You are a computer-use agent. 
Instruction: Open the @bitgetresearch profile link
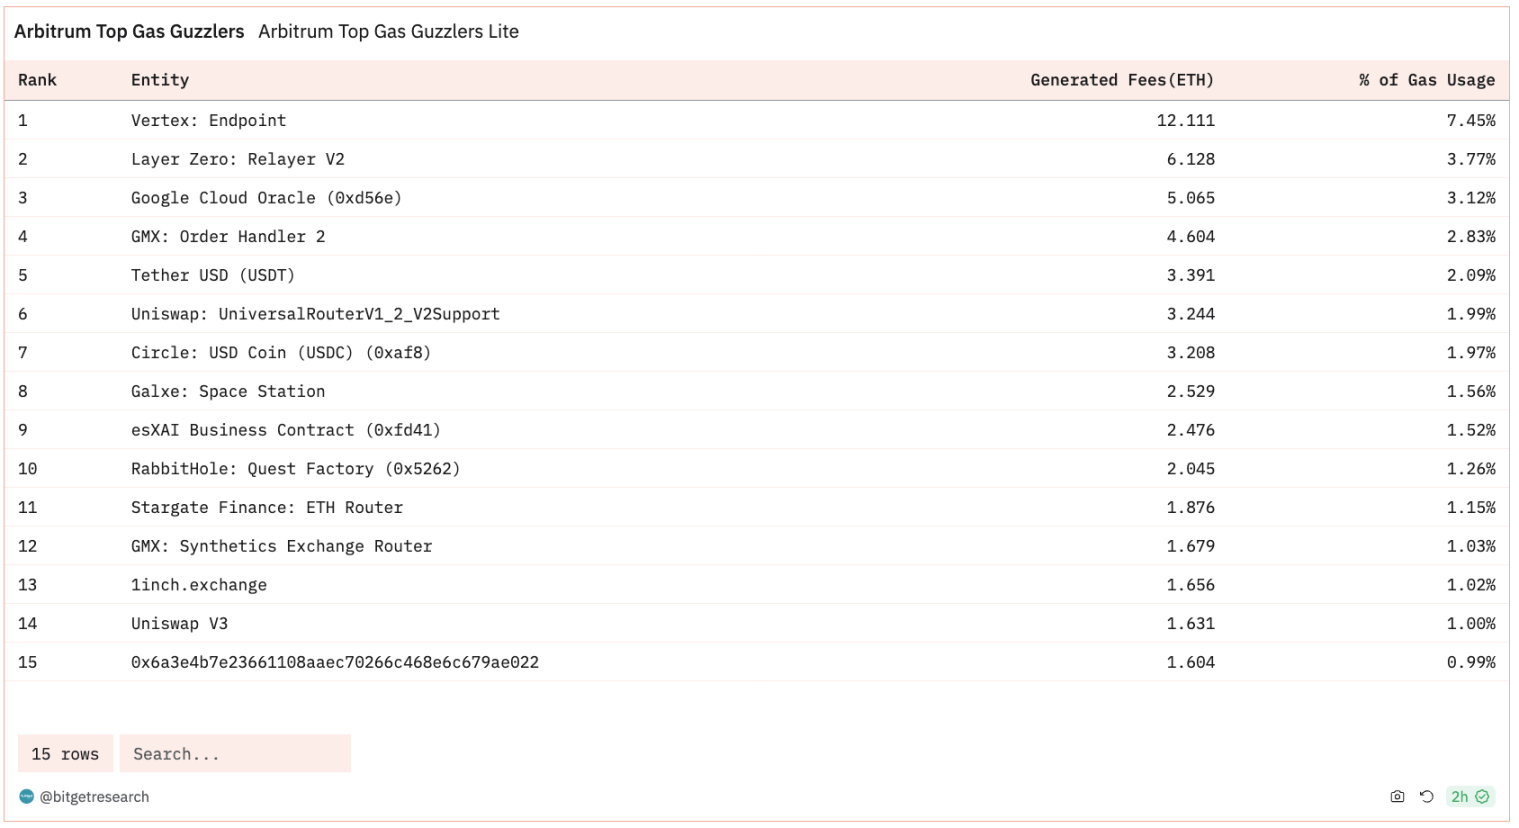pos(94,797)
